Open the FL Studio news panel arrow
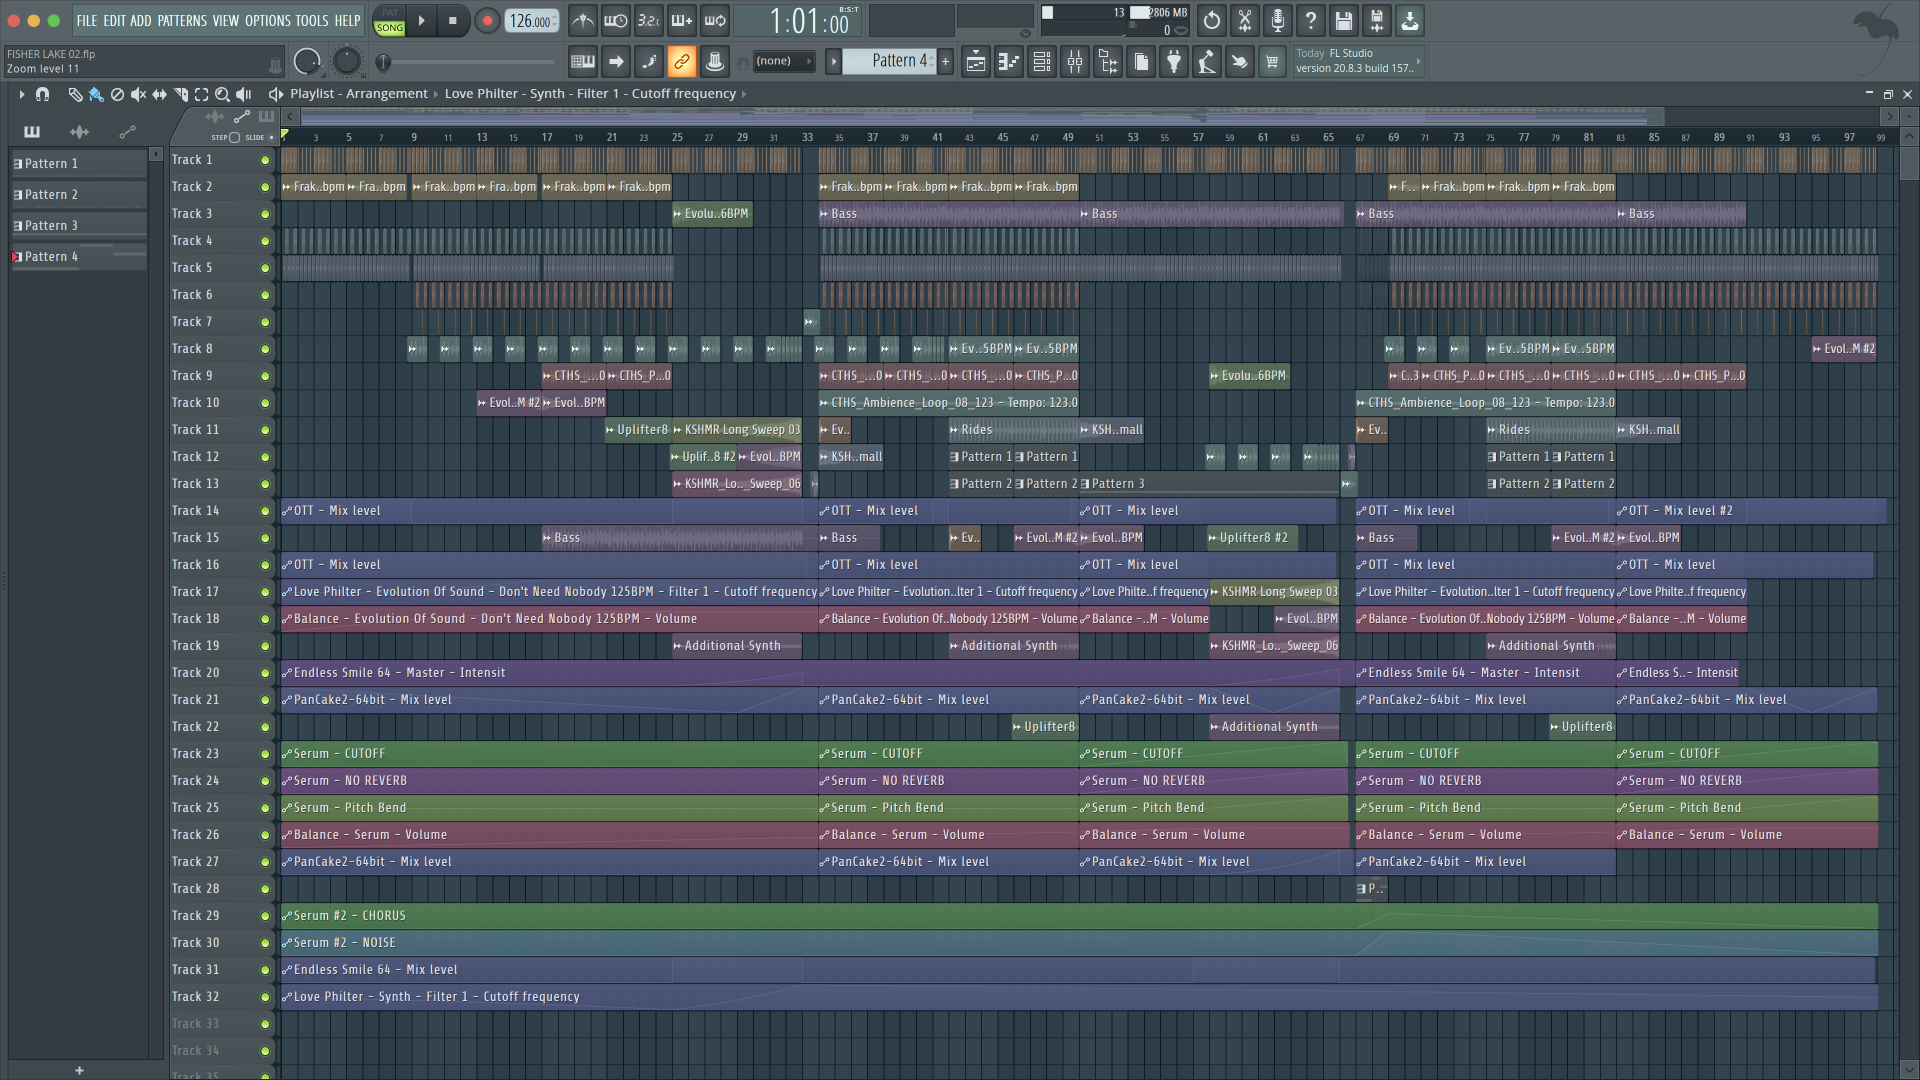The height and width of the screenshot is (1080, 1920). point(1418,61)
